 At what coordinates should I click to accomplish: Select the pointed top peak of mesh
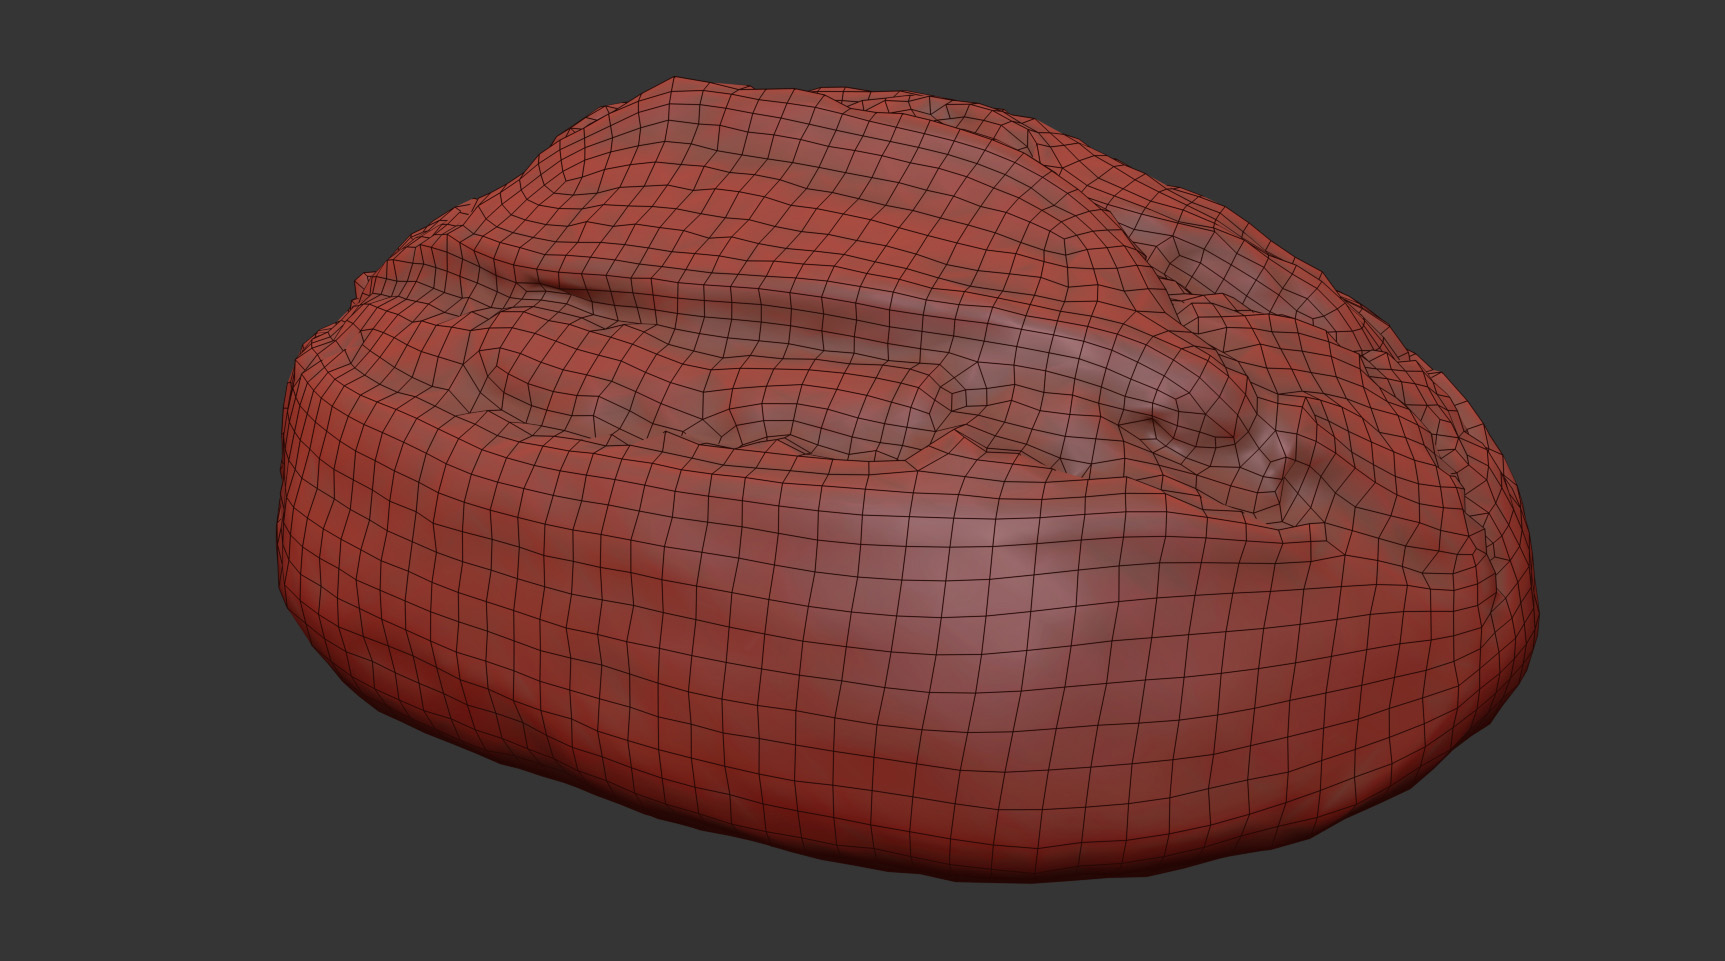point(673,79)
